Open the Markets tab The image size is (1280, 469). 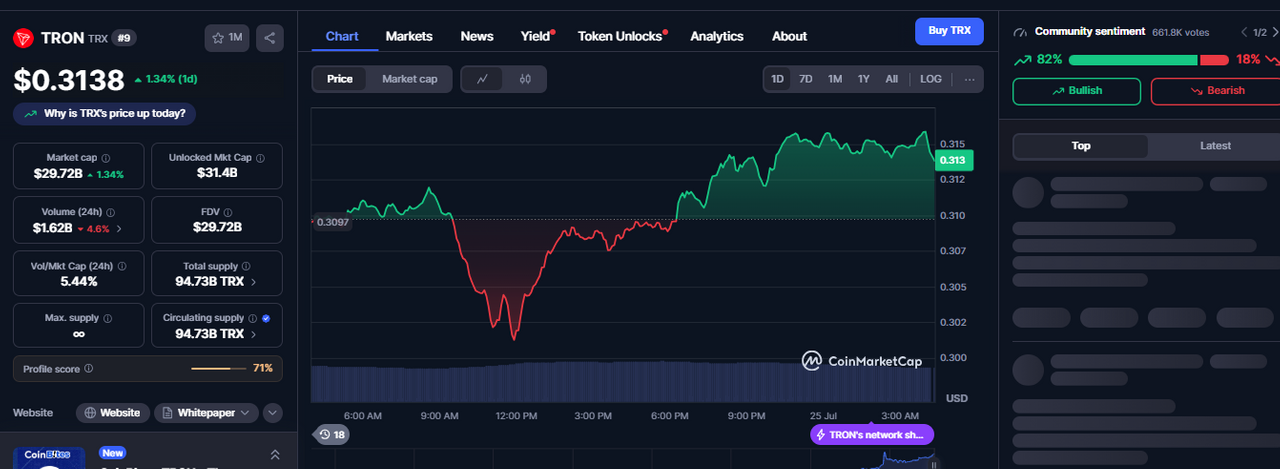tap(409, 36)
